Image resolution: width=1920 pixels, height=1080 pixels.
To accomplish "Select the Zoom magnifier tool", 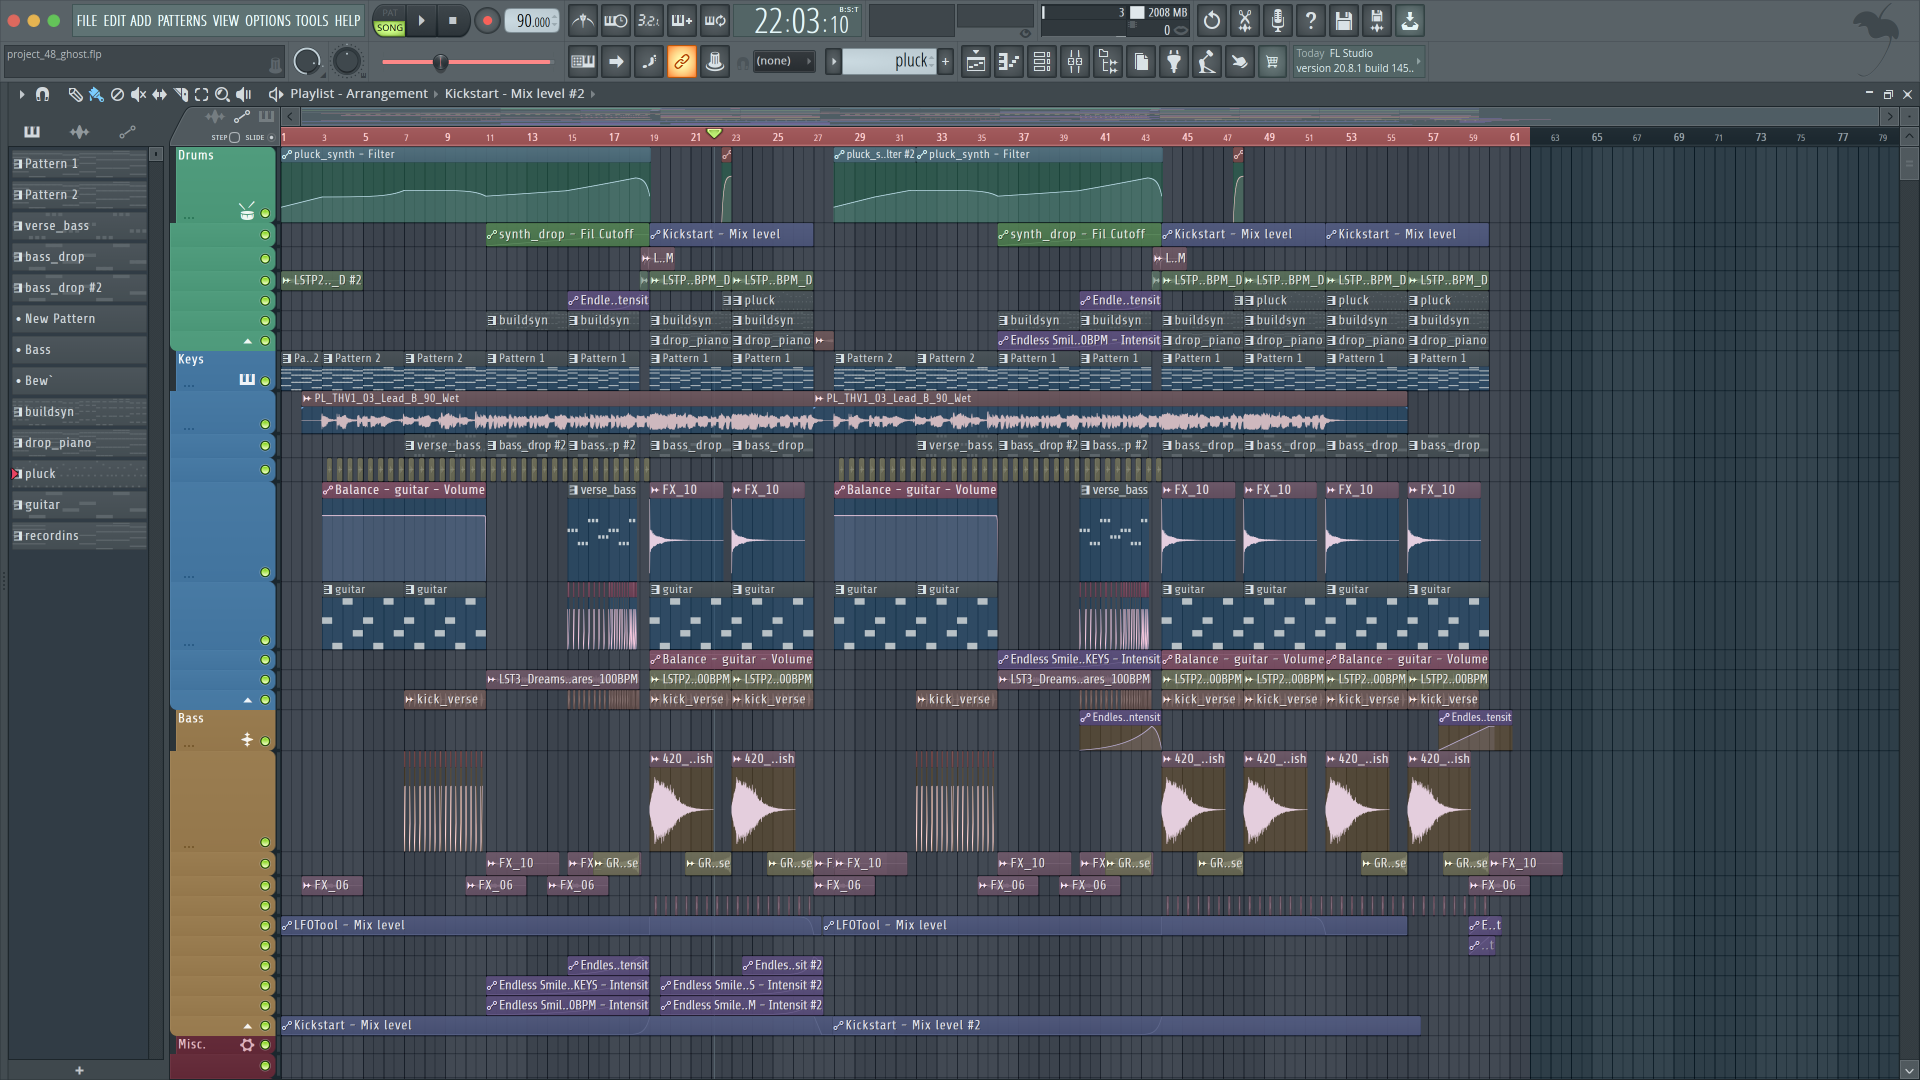I will coord(222,94).
